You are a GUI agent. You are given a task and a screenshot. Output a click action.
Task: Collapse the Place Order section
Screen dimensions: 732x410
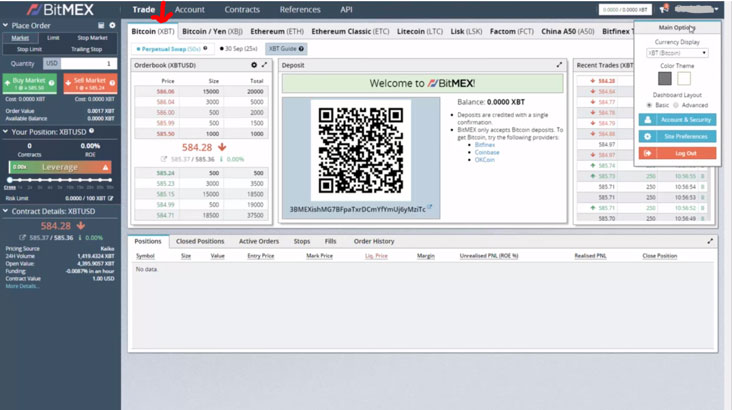coord(5,25)
